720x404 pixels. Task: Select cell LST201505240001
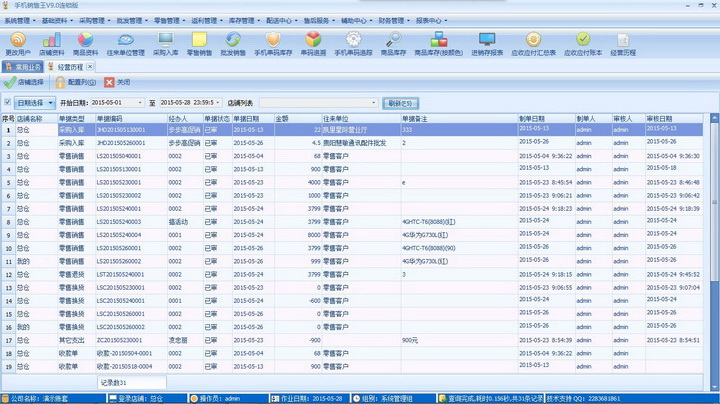131,275
